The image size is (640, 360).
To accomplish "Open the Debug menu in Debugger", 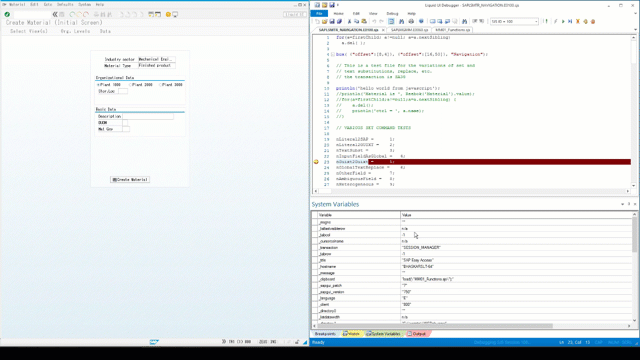I will tap(392, 13).
